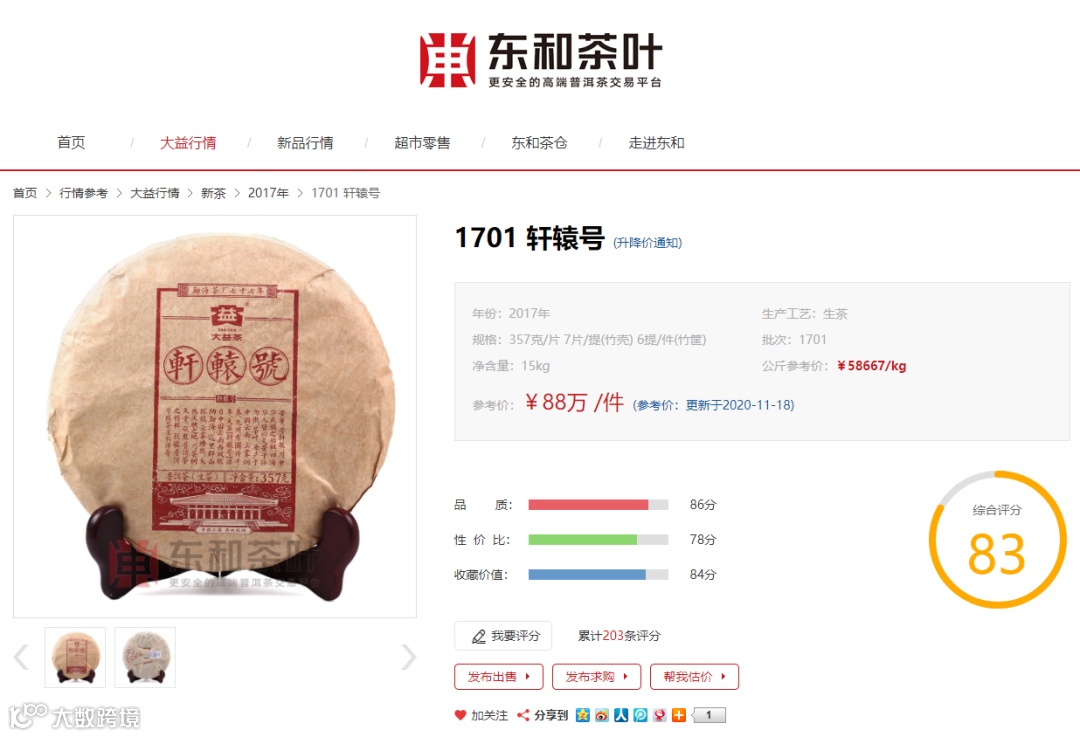Click the 升降价通知 link
The height and width of the screenshot is (737, 1080).
(x=647, y=242)
